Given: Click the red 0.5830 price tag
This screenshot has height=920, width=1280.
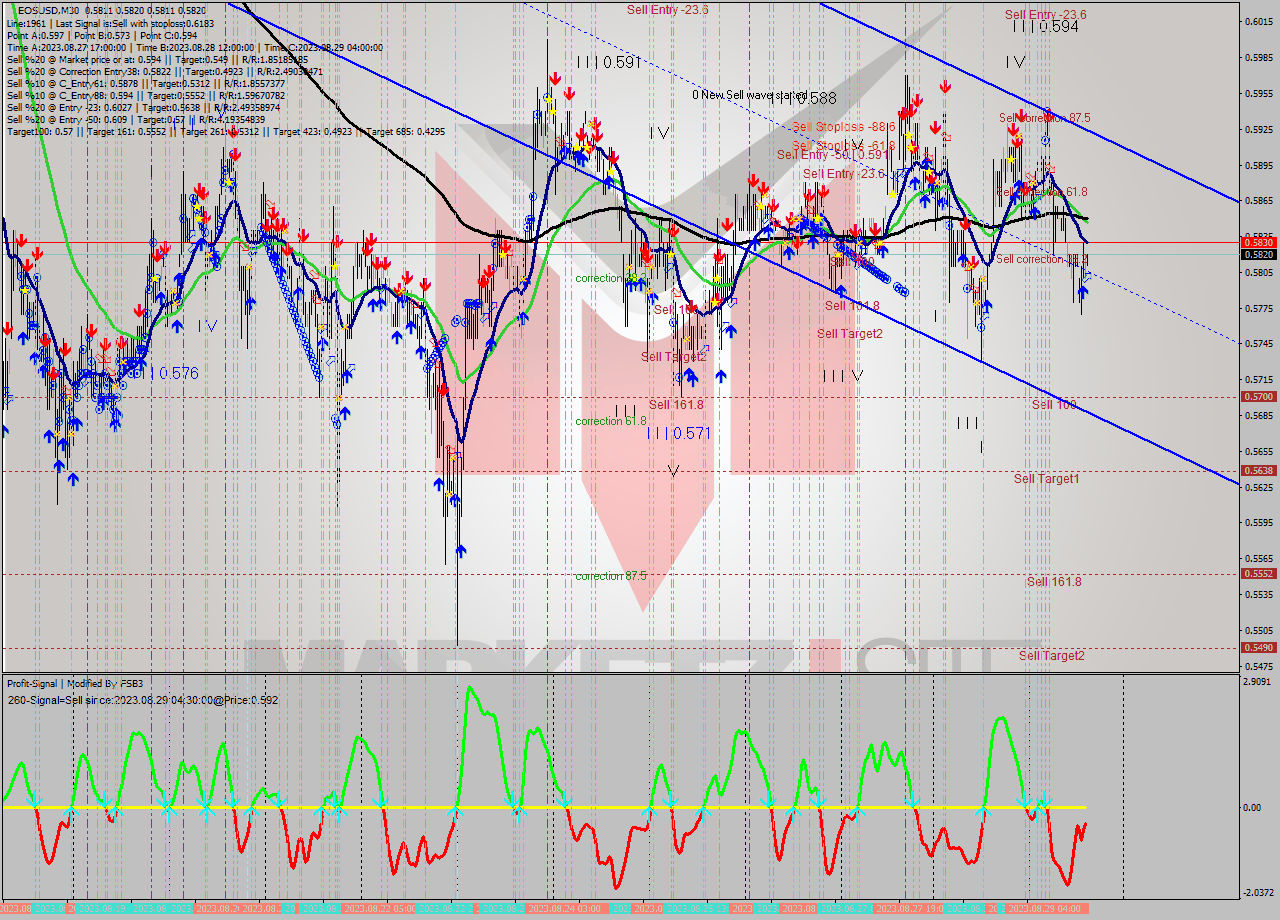Looking at the screenshot, I should 1258,242.
